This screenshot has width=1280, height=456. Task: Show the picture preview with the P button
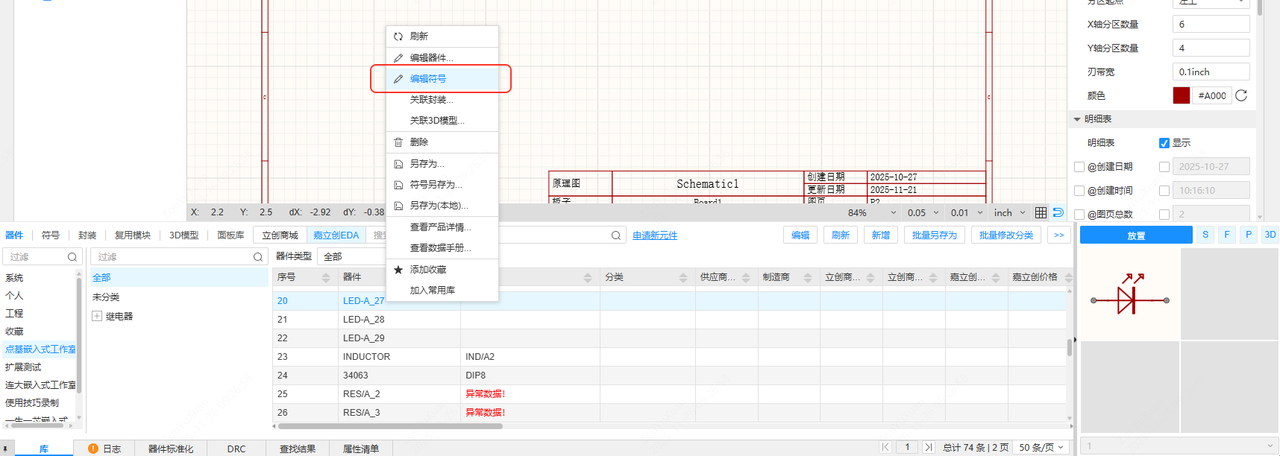click(1248, 235)
